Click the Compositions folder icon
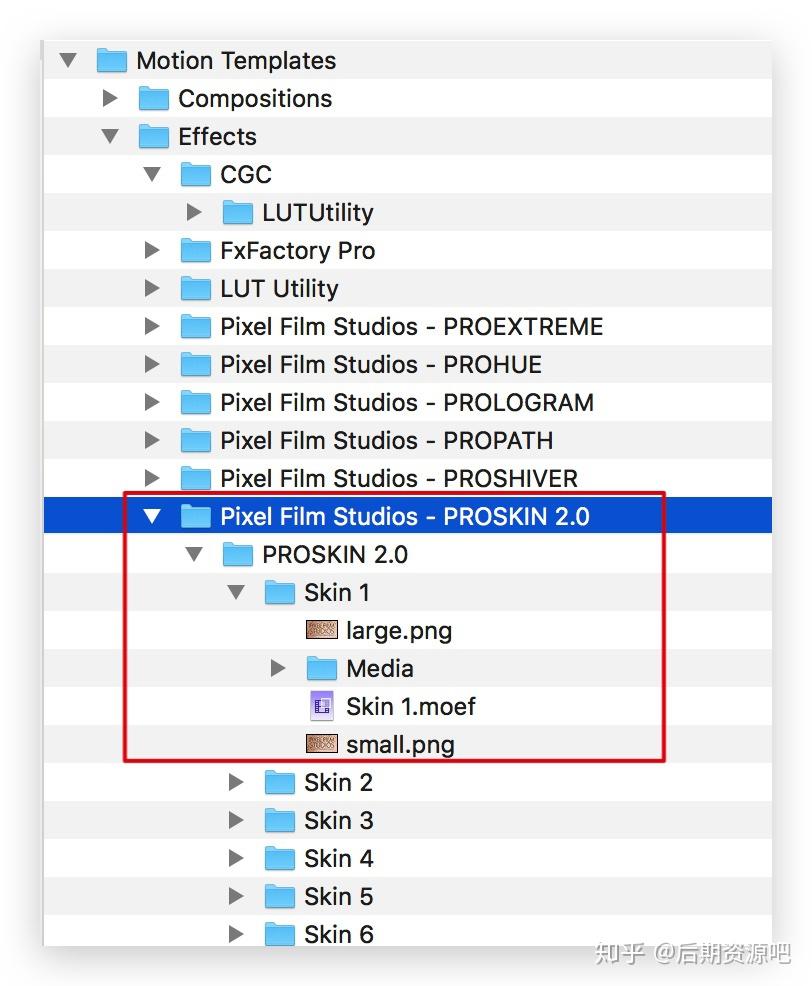Image resolution: width=812 pixels, height=986 pixels. [152, 98]
